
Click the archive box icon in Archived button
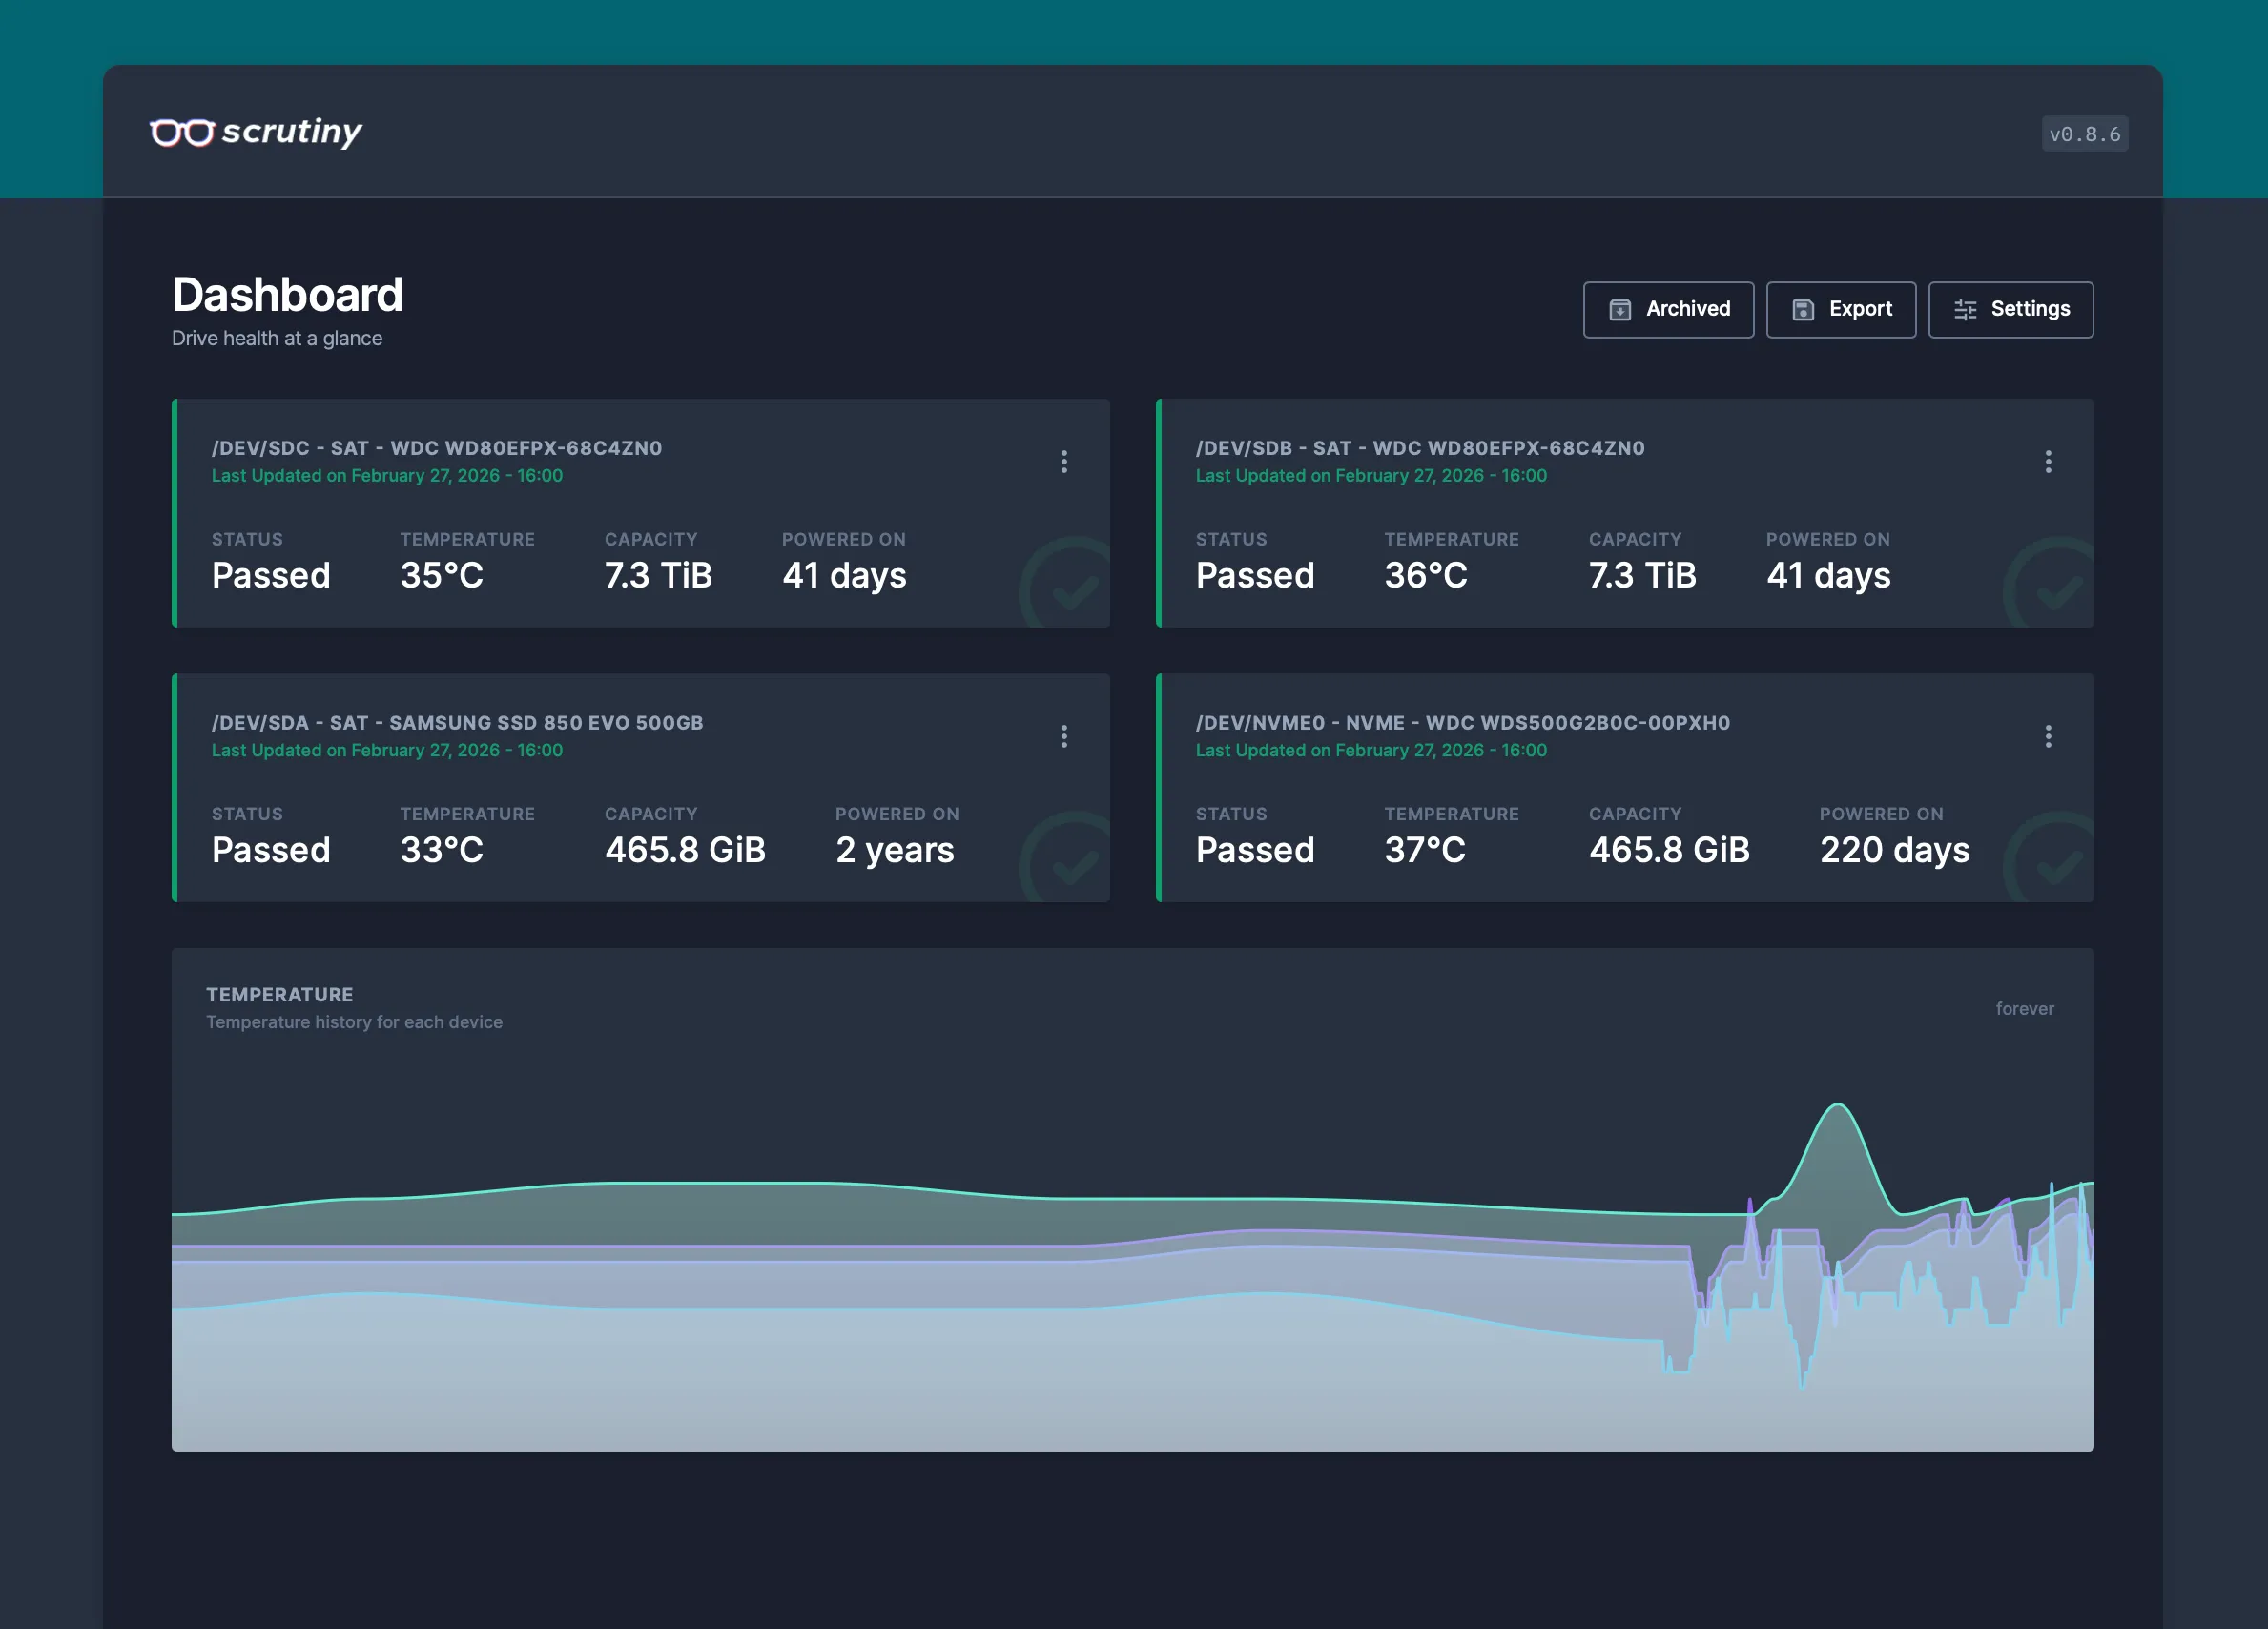click(x=1620, y=310)
